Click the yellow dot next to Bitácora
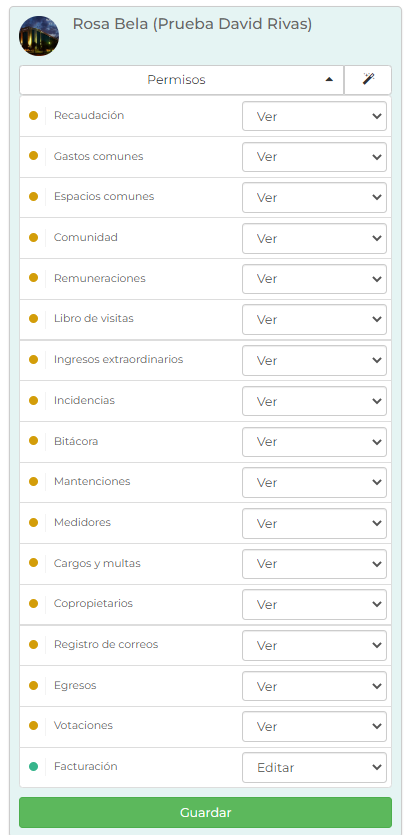 coord(33,441)
